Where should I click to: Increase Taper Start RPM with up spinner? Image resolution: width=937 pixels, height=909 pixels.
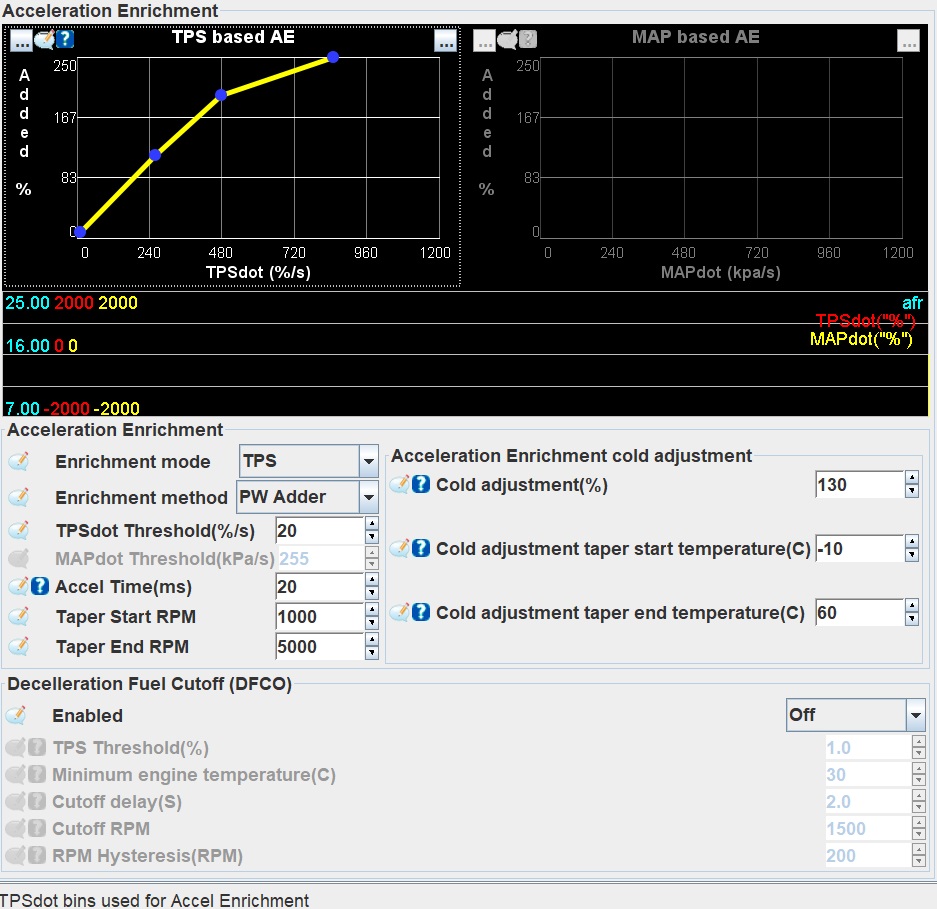pyautogui.click(x=372, y=610)
